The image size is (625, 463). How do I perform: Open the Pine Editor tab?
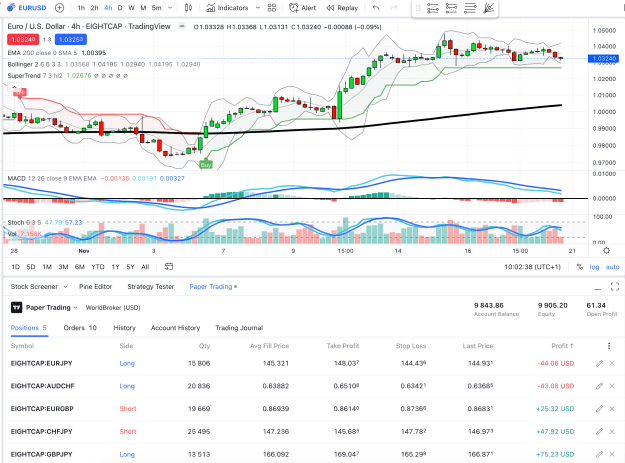coord(95,286)
